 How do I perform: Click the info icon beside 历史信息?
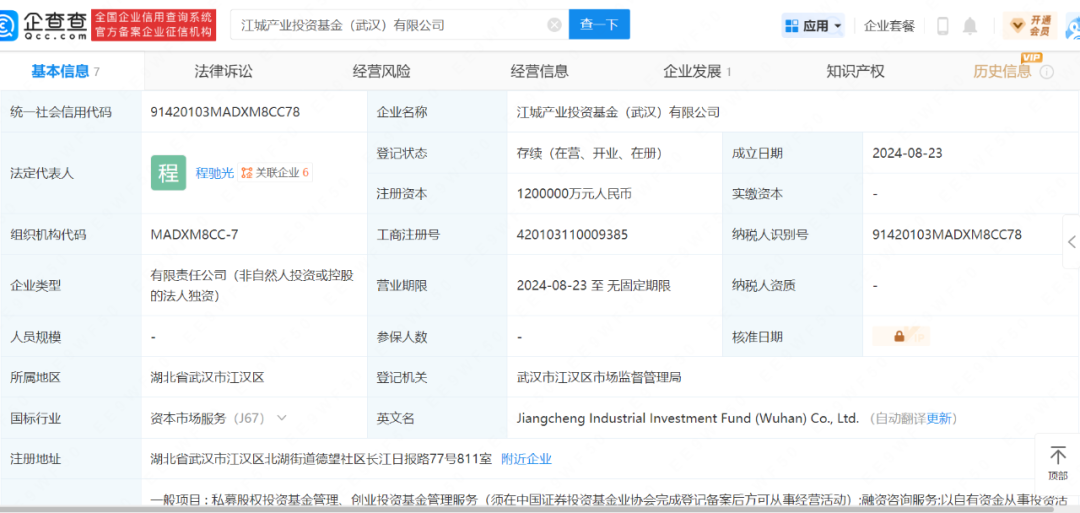pos(1047,72)
